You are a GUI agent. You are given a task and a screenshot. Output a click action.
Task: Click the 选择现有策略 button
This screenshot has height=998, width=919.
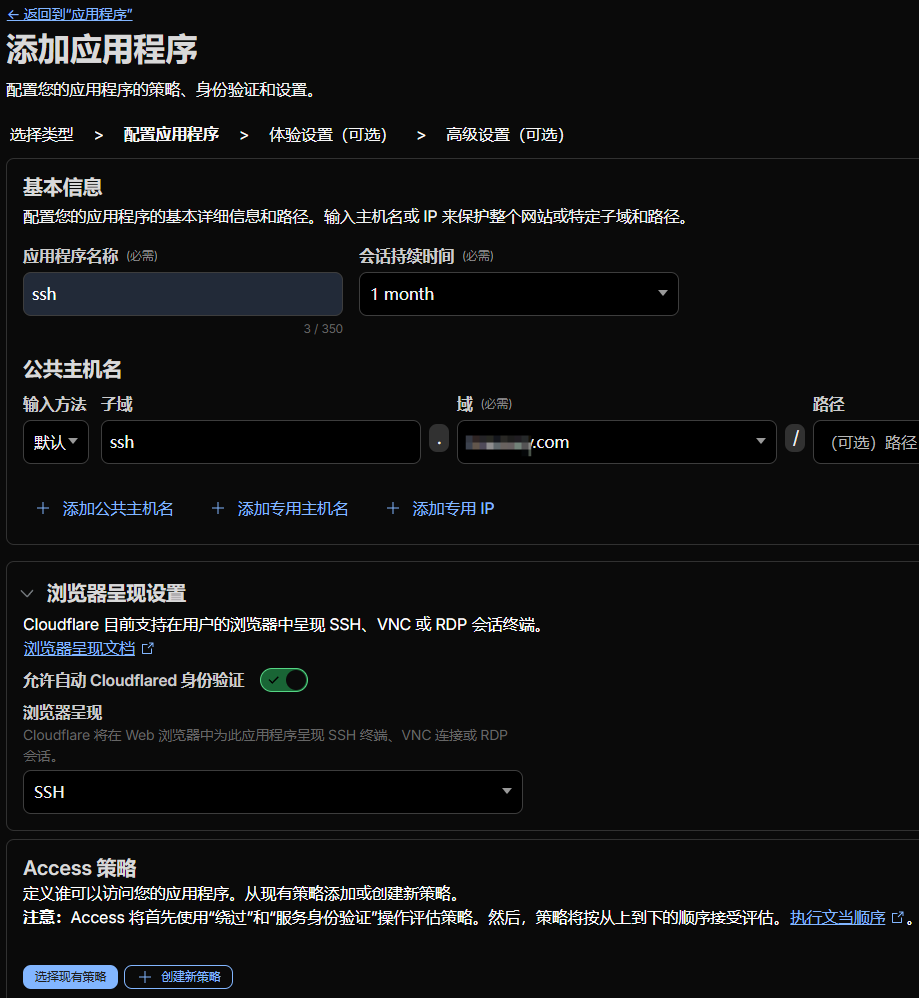click(70, 977)
